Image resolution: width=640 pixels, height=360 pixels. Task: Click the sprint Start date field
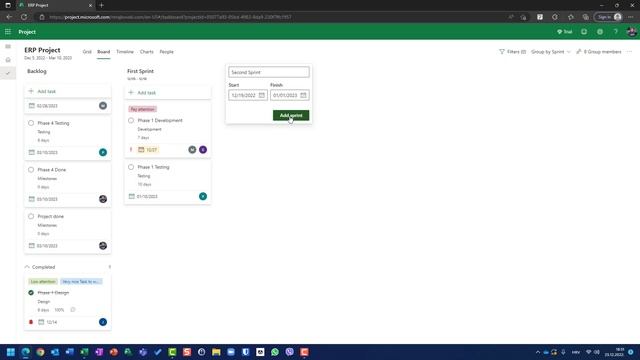[248, 95]
